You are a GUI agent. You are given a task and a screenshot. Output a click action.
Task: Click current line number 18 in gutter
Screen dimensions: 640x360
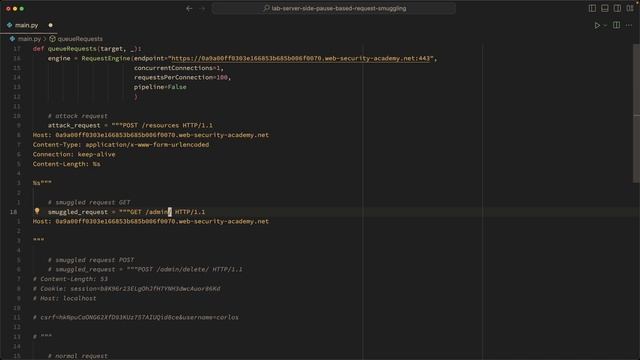[13, 212]
